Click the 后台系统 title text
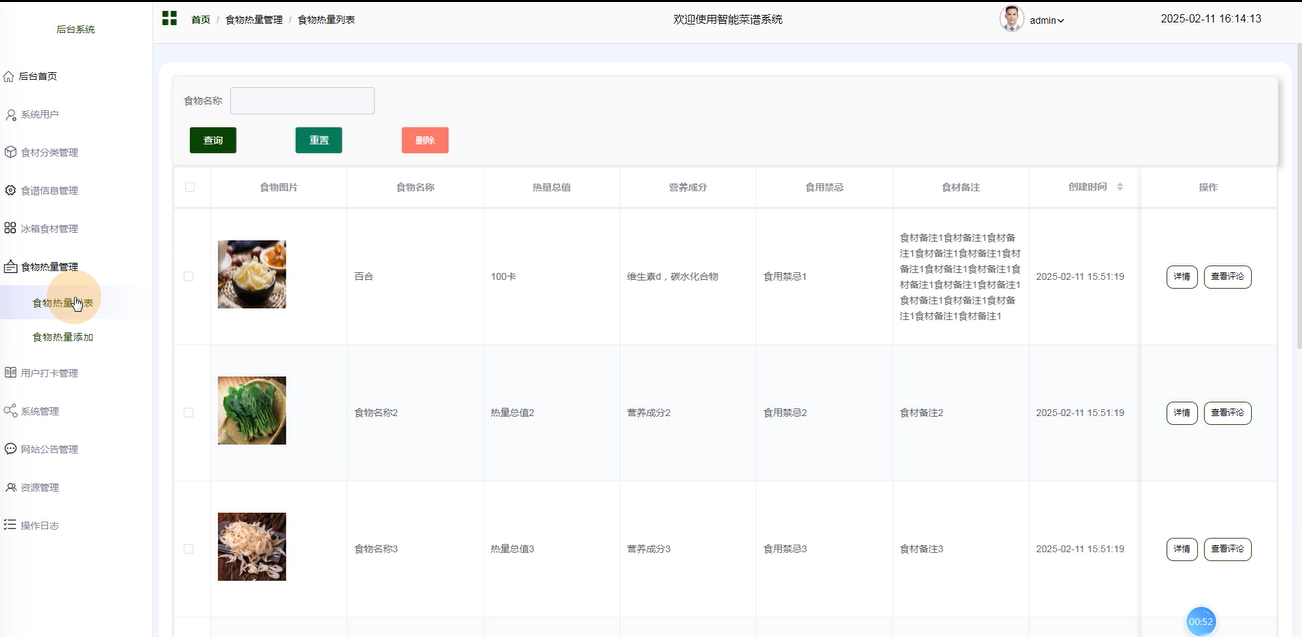The image size is (1302, 637). click(76, 30)
